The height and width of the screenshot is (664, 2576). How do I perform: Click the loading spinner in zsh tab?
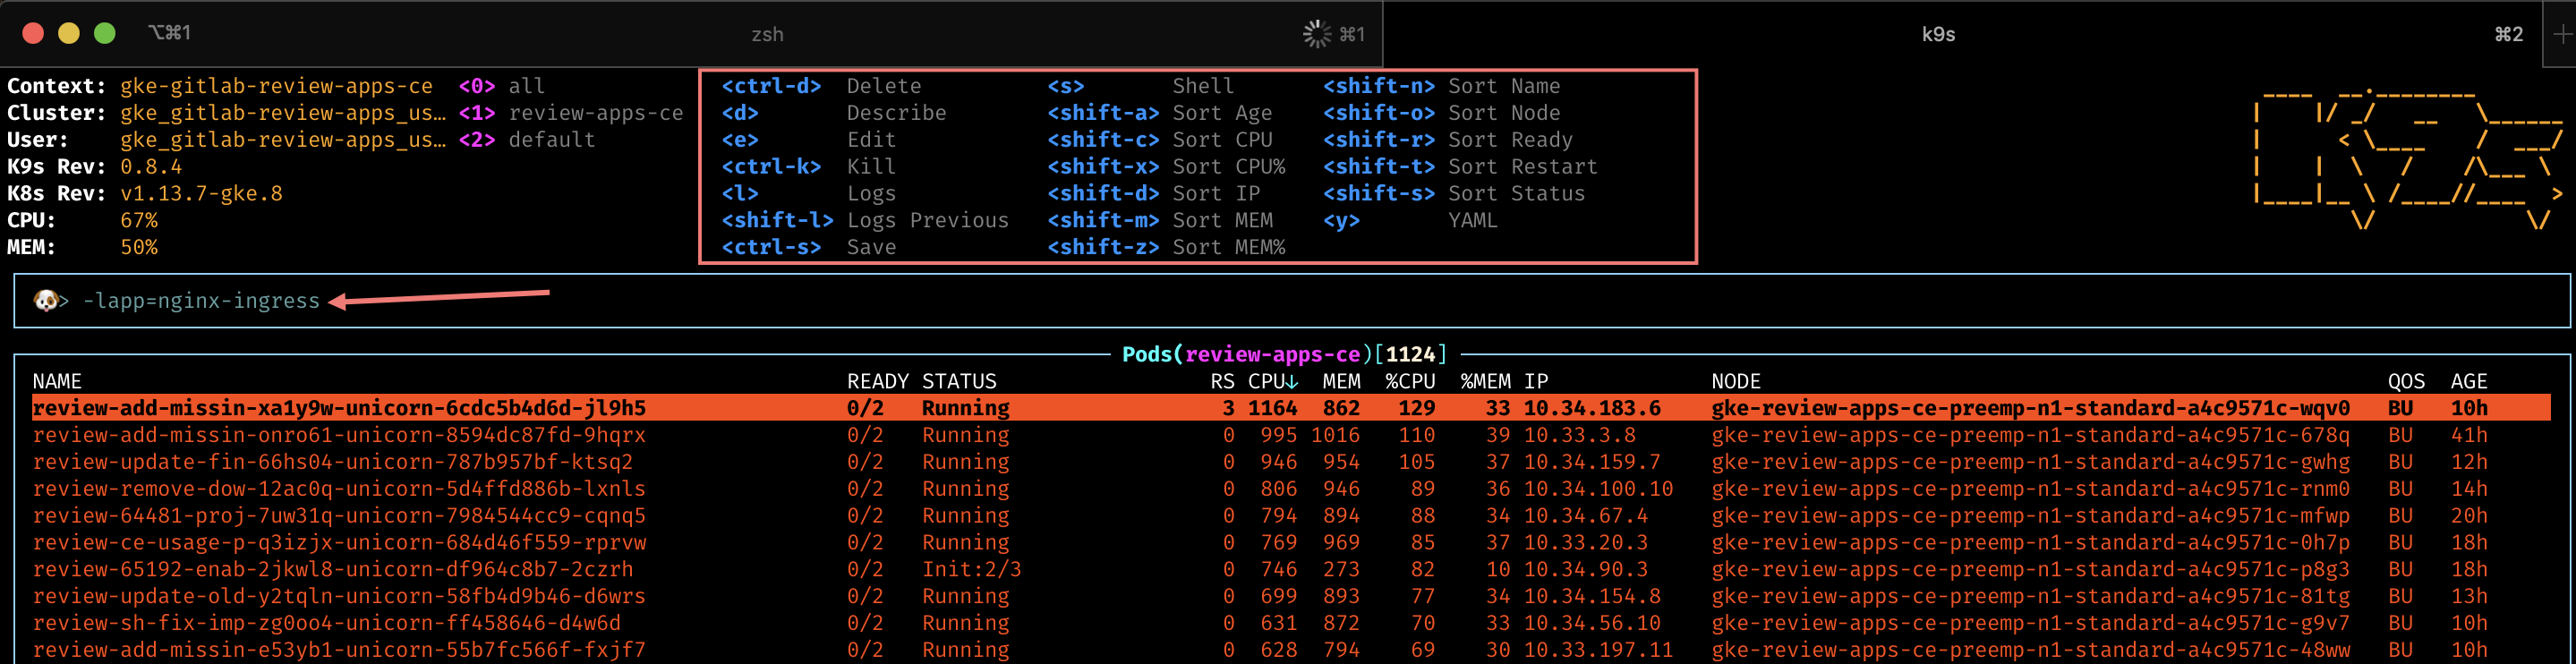pos(1316,34)
